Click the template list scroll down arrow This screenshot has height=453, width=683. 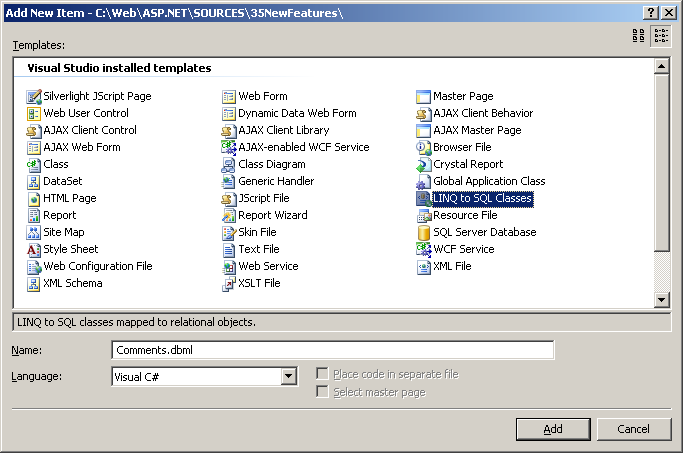(x=661, y=300)
